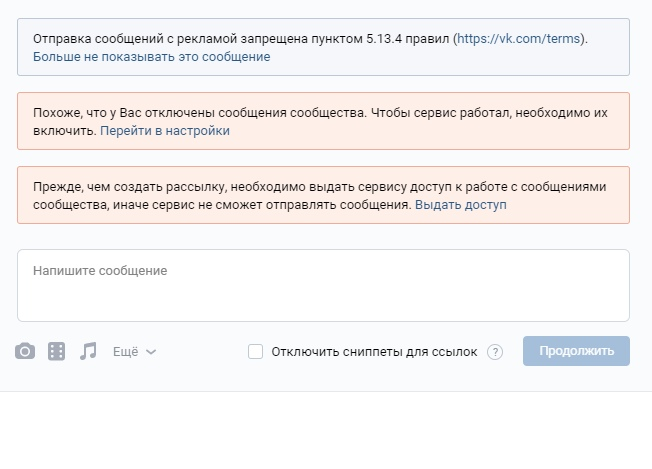Open the https://vk.com/terms link
652x469 pixels.
click(520, 39)
